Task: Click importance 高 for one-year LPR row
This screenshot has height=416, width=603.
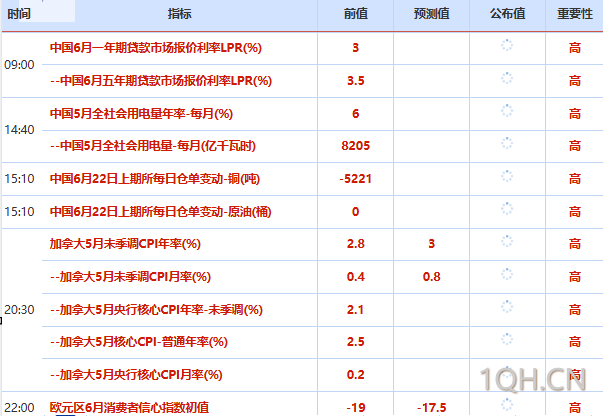Action: pyautogui.click(x=575, y=48)
